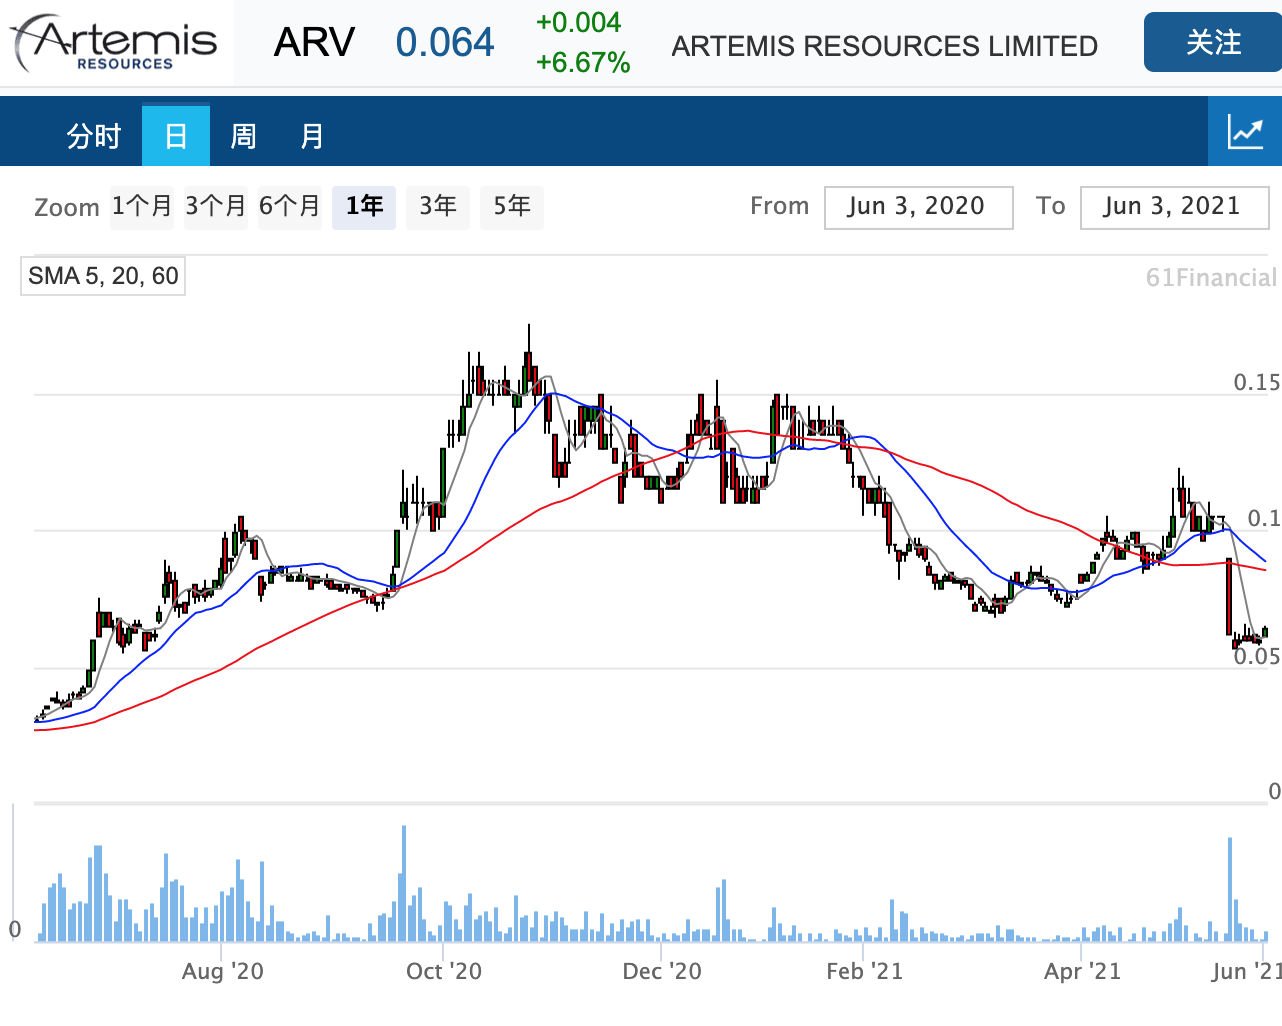Click the +6.67% change value

[x=583, y=63]
